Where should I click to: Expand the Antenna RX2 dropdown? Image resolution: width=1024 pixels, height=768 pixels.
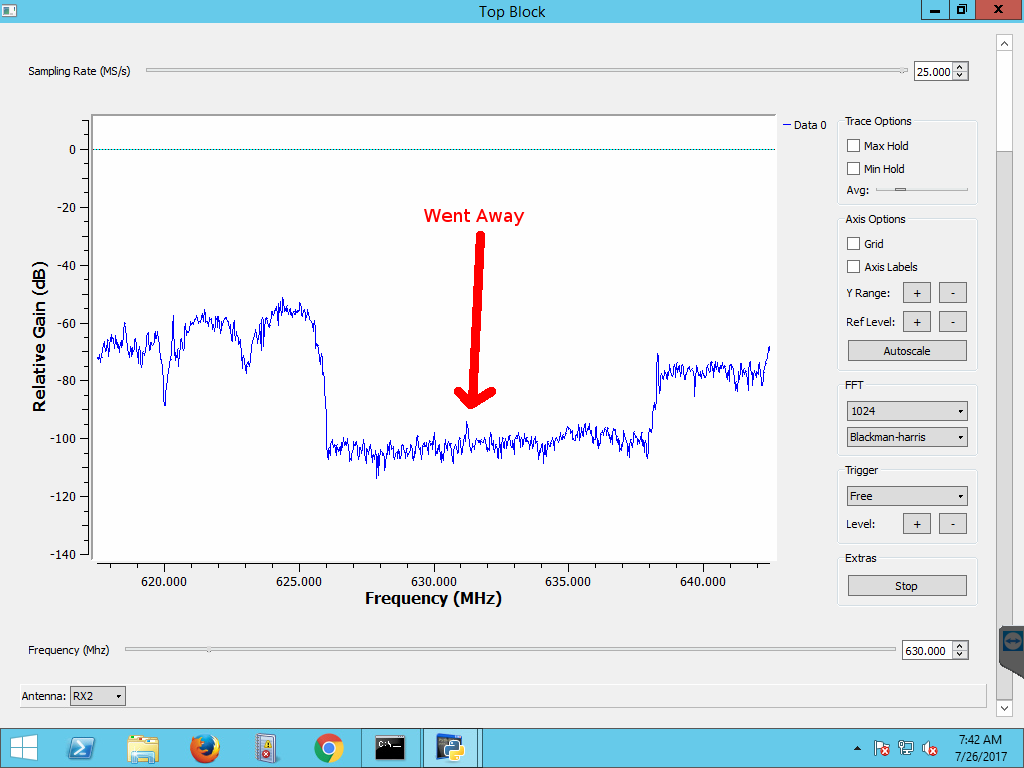[98, 696]
